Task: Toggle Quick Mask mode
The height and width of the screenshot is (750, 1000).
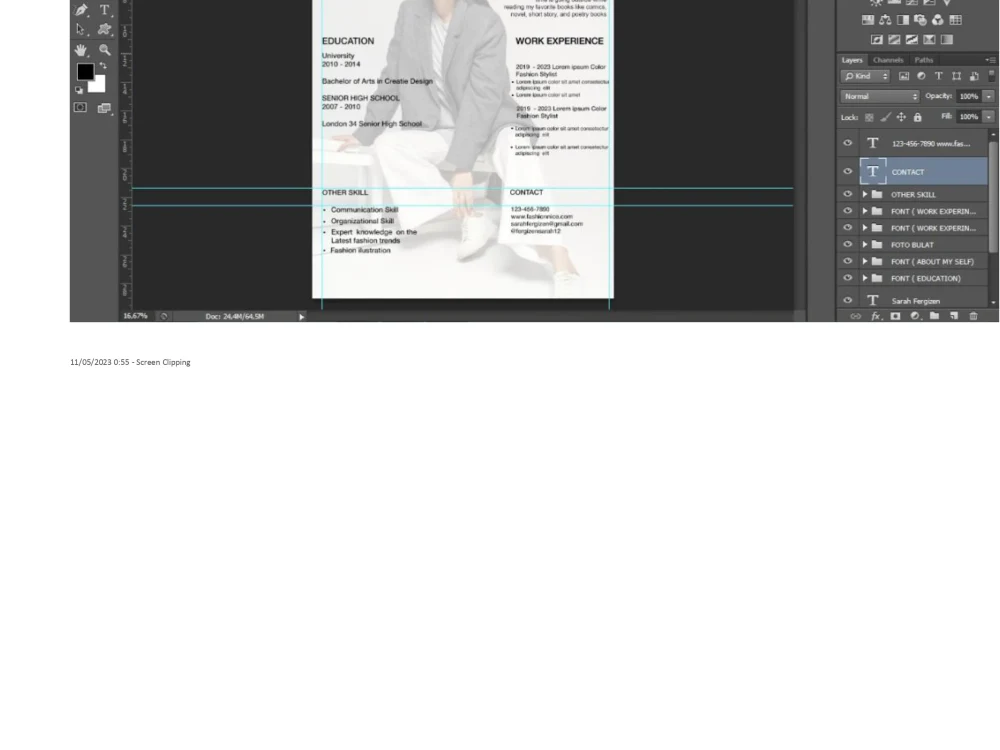Action: point(80,107)
